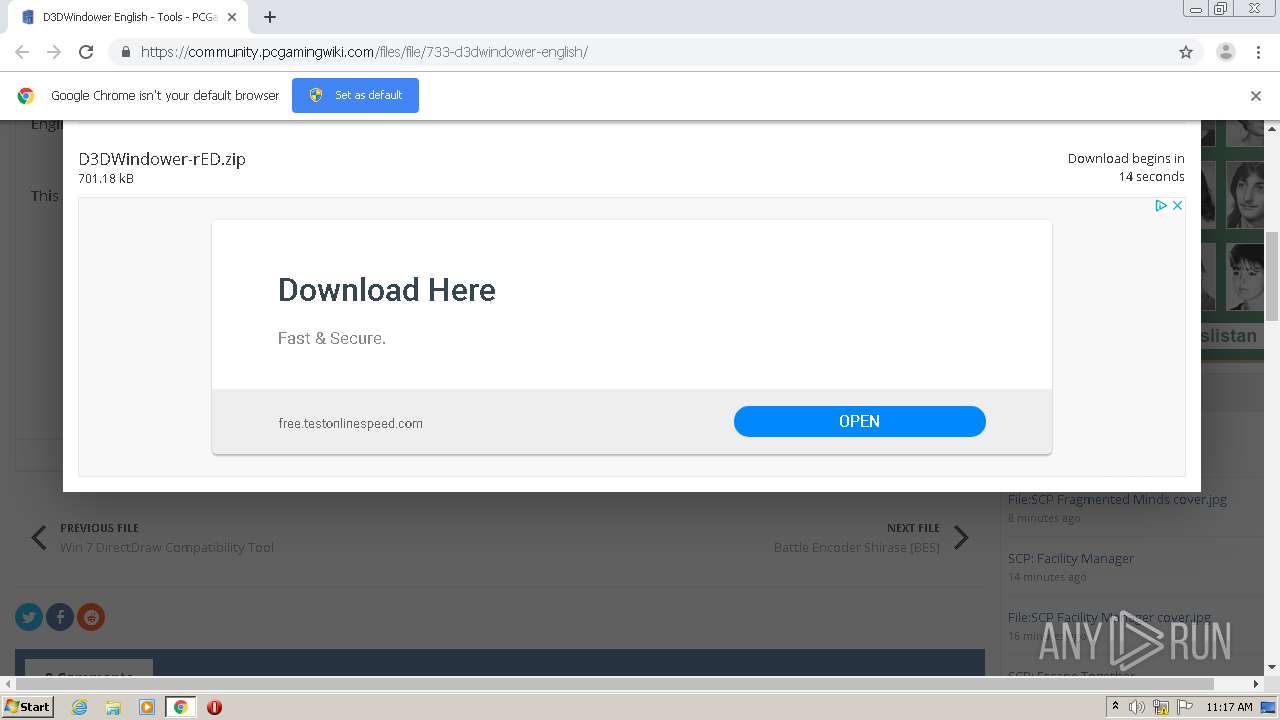This screenshot has height=720, width=1280.
Task: Click the browser forward arrow
Action: [x=54, y=52]
